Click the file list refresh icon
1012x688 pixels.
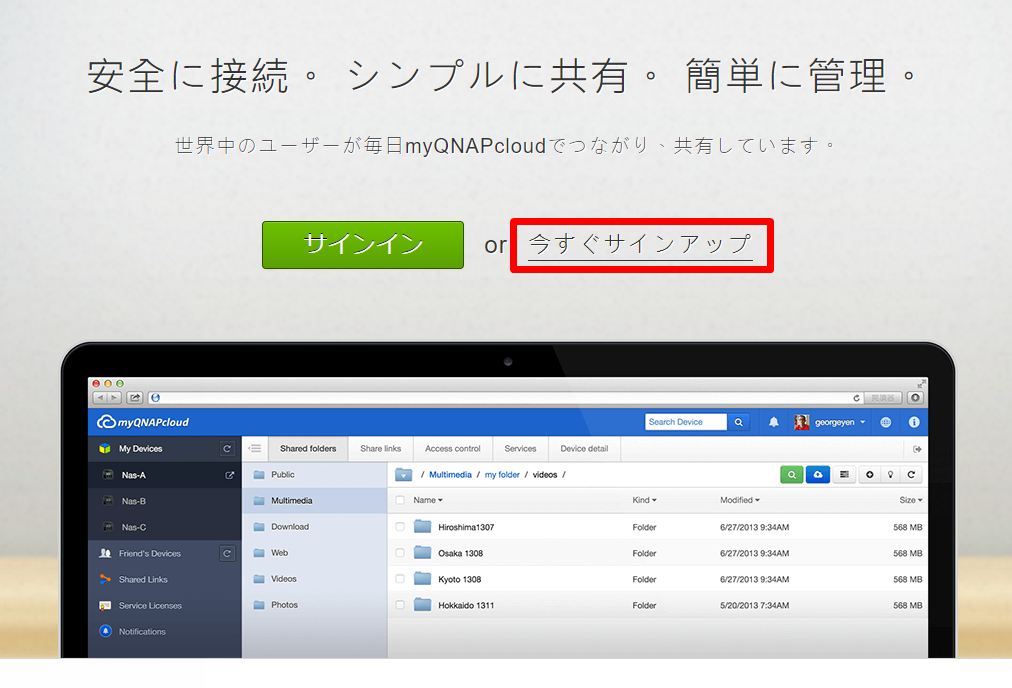click(911, 474)
